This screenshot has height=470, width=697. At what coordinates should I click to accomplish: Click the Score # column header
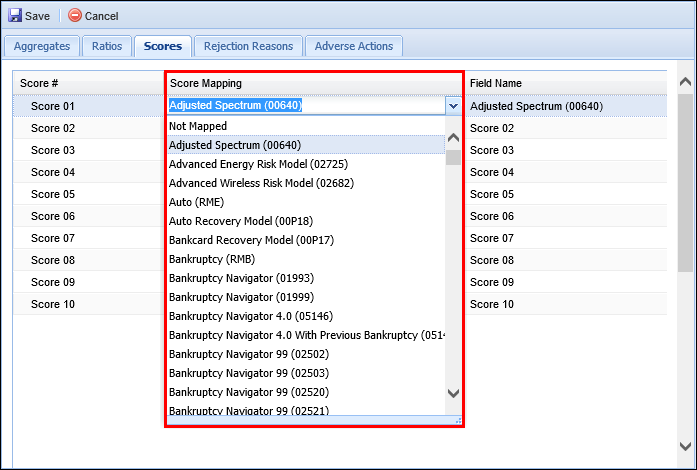[x=88, y=83]
